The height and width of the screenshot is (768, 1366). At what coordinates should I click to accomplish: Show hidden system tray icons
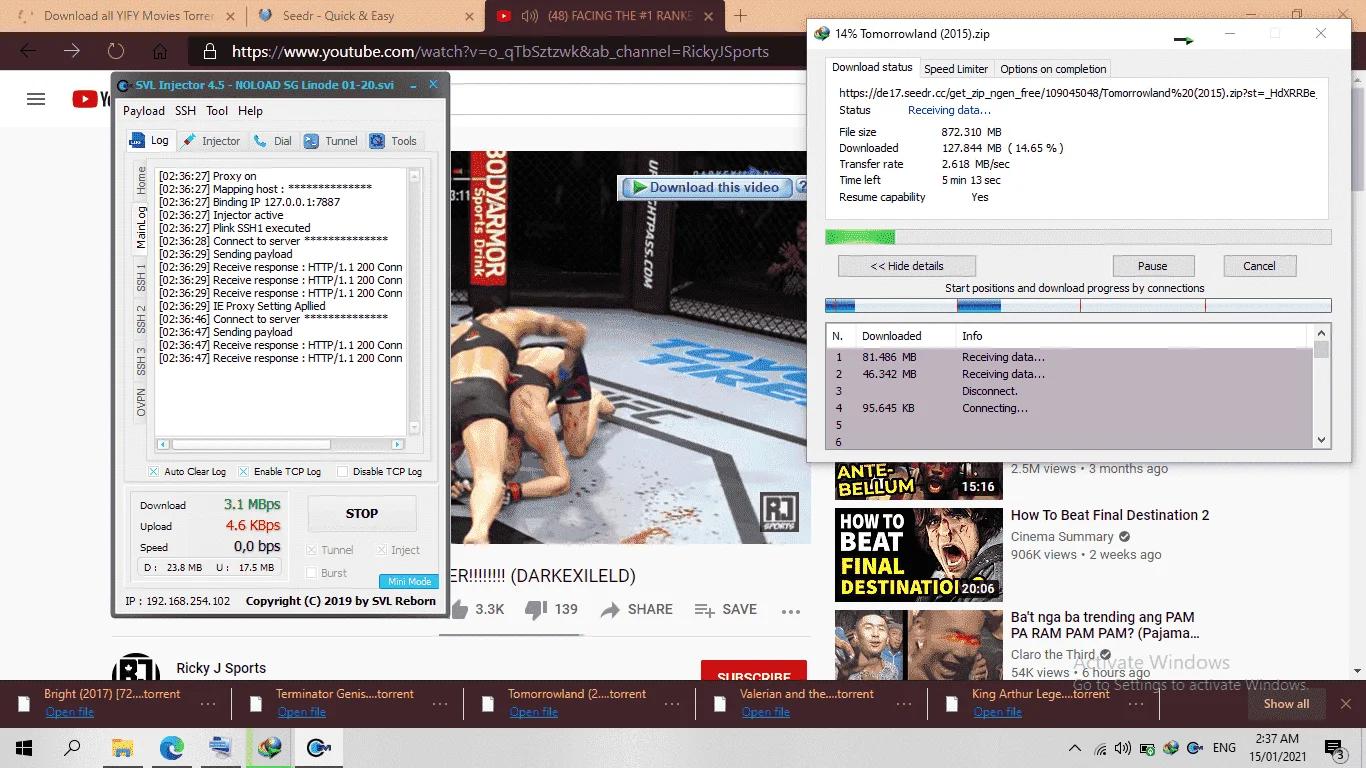click(1075, 748)
